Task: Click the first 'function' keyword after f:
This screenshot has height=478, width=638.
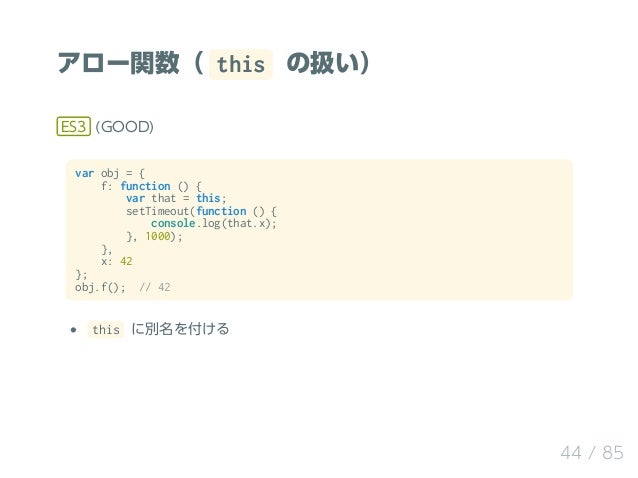Action: tap(145, 186)
